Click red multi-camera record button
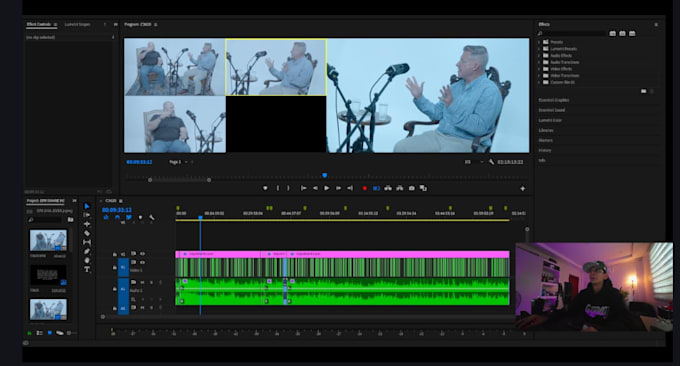Viewport: 680px width, 366px height. (365, 188)
